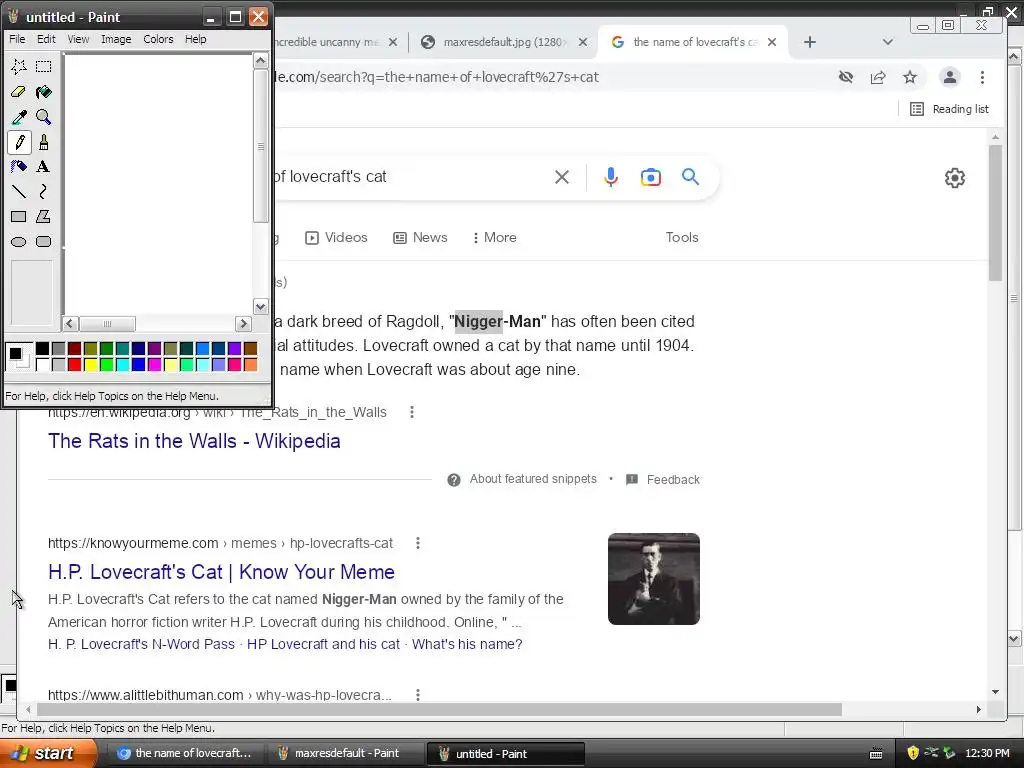Select the Magnifier tool in Paint
1024x768 pixels.
(44, 117)
